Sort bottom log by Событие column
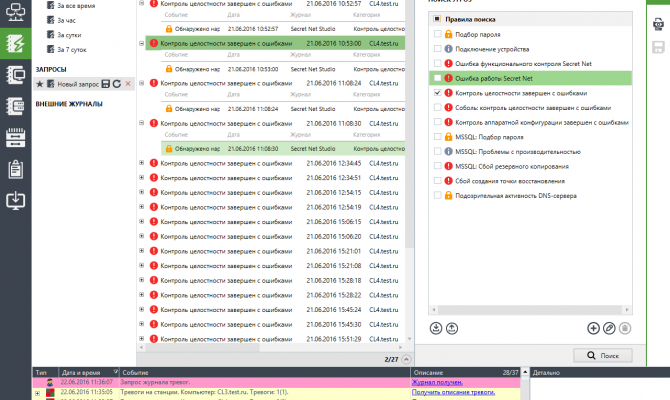Screen dimensions: 670x400 click(264, 372)
